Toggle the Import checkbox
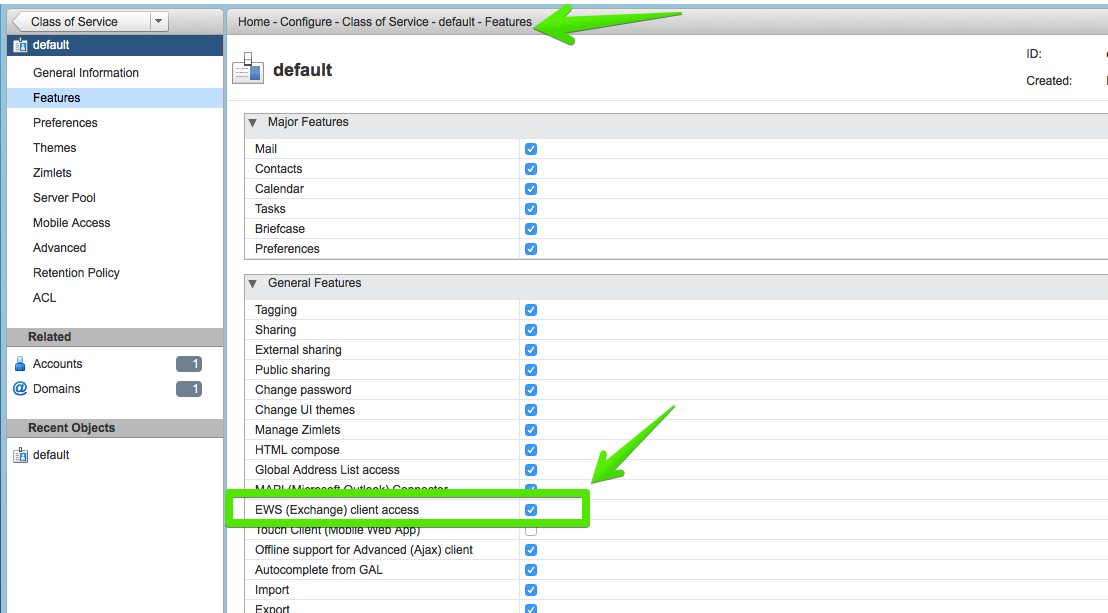 (x=531, y=590)
